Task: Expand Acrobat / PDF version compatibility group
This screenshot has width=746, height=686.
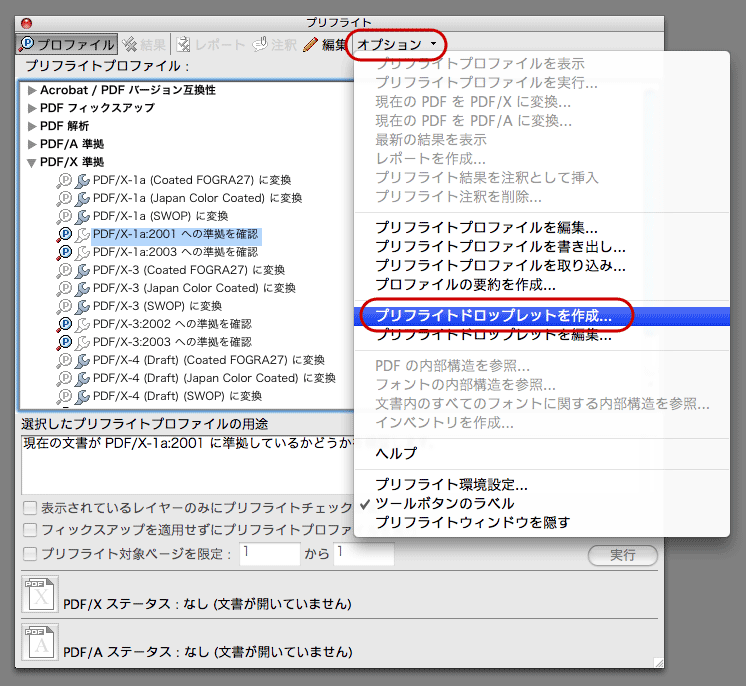Action: (x=32, y=90)
